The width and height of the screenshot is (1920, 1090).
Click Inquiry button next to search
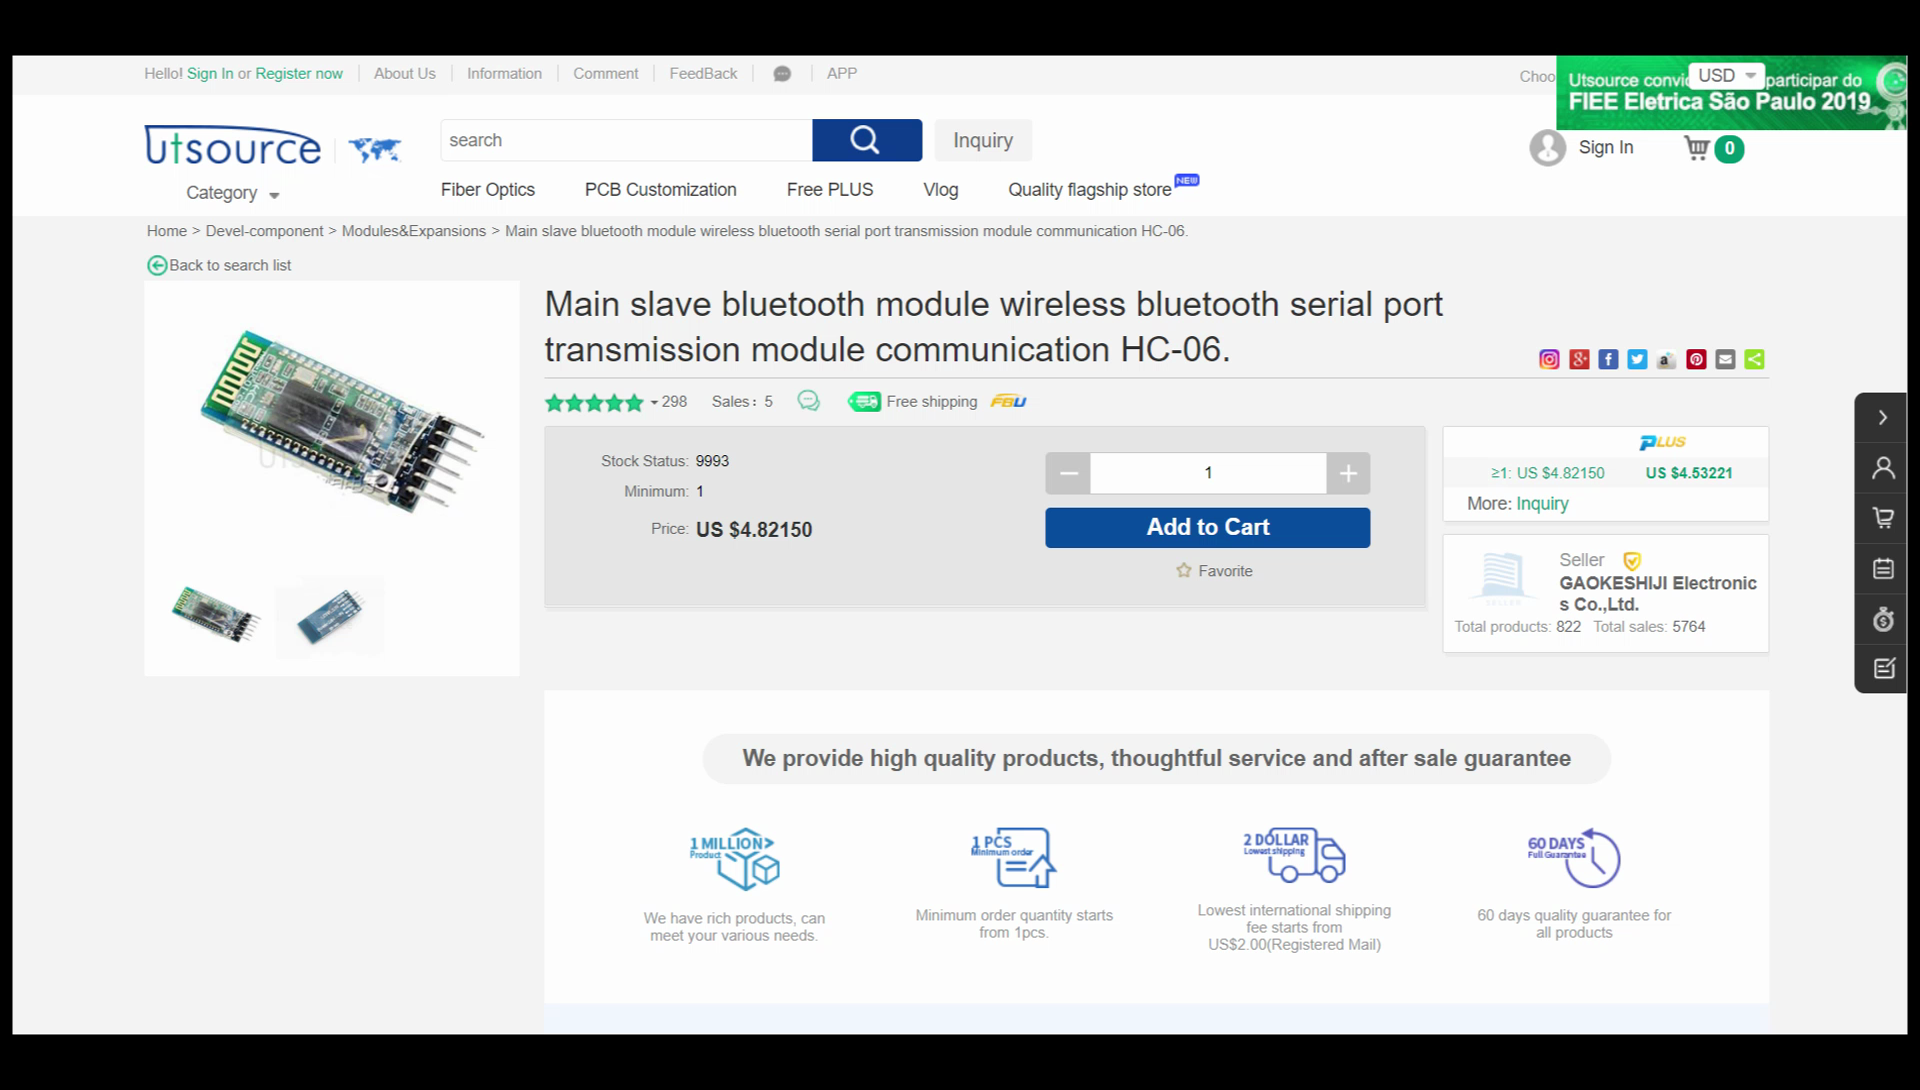983,140
